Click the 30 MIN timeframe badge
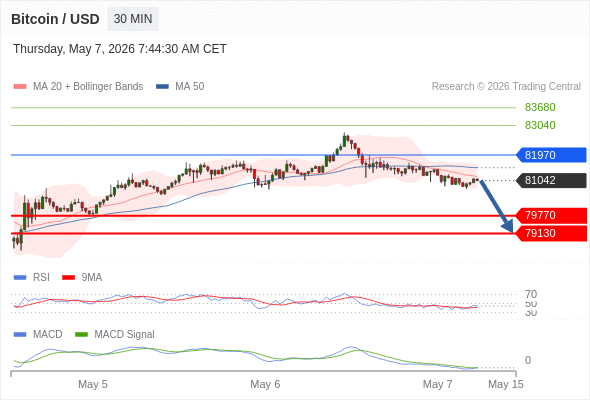 point(133,19)
